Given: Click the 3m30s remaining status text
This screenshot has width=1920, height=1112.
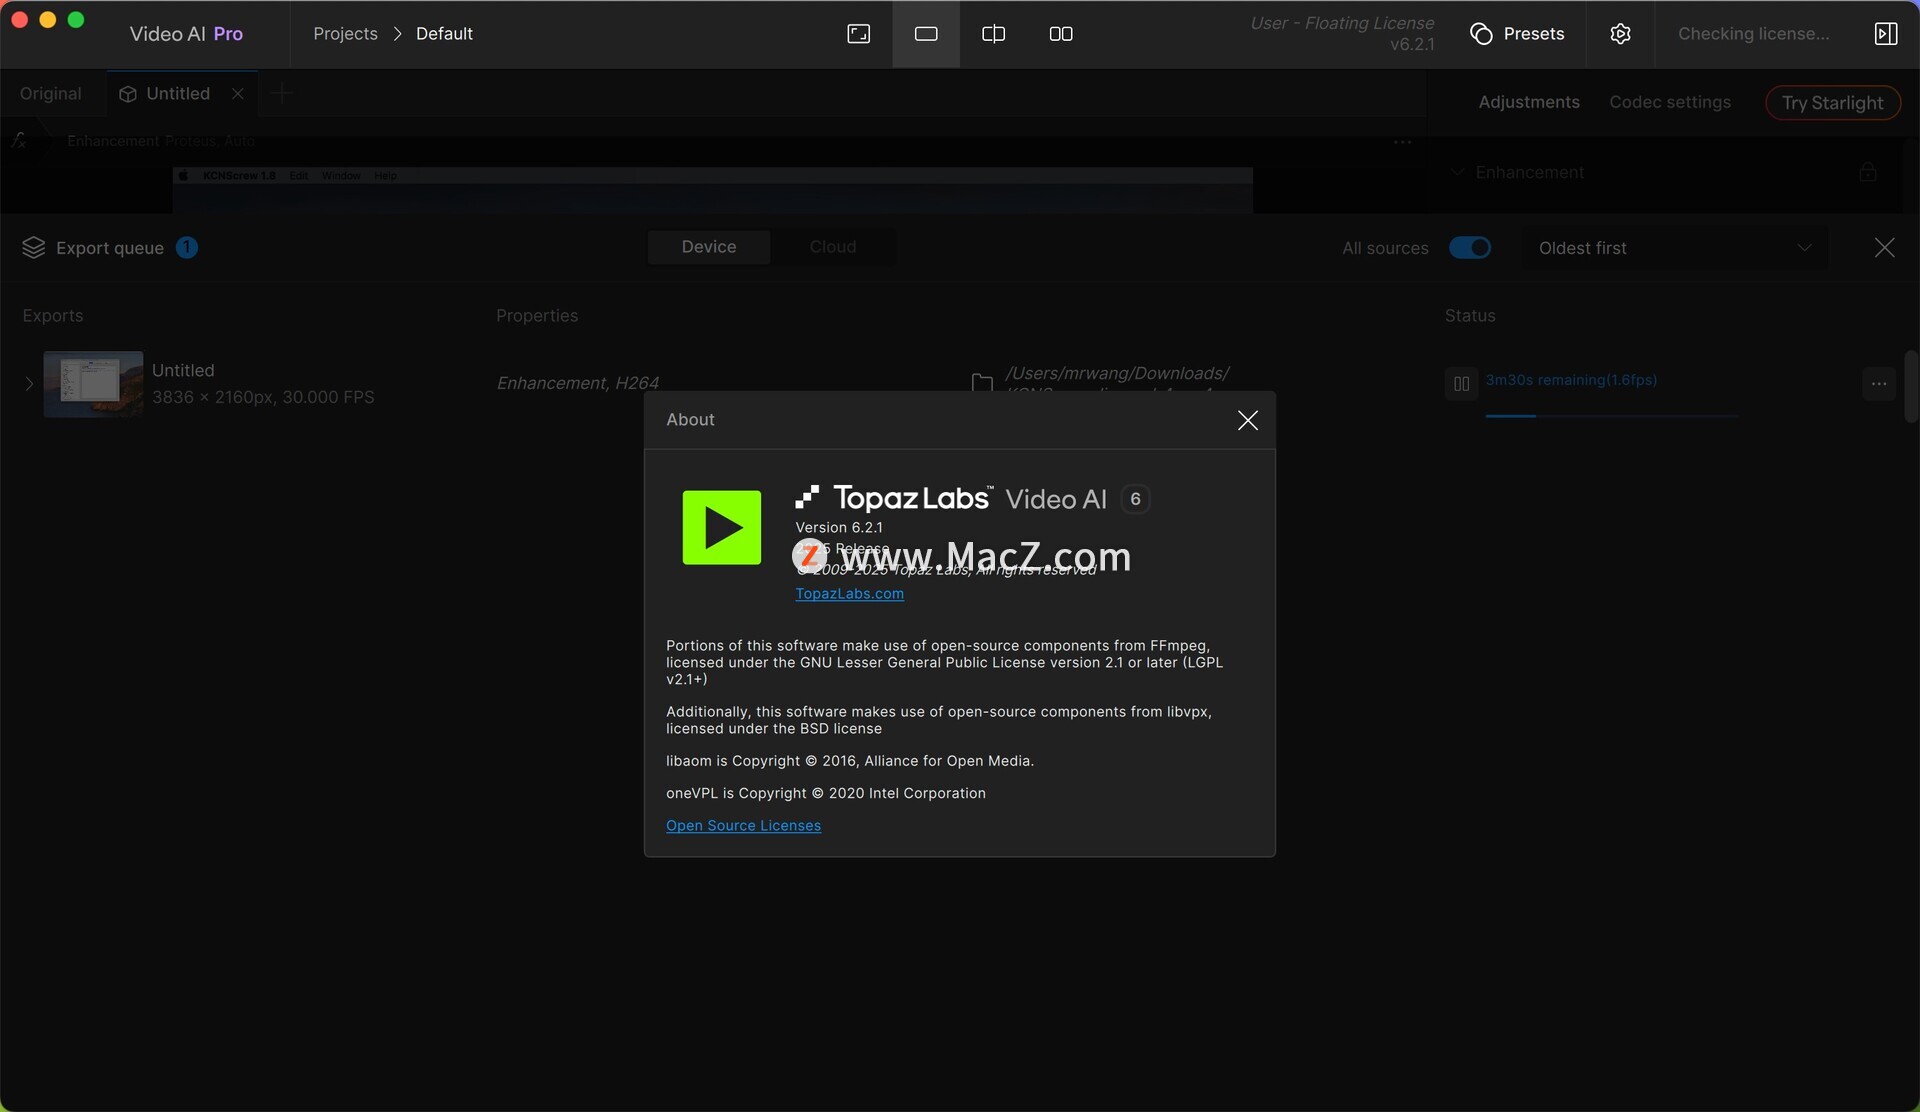Looking at the screenshot, I should [1571, 380].
